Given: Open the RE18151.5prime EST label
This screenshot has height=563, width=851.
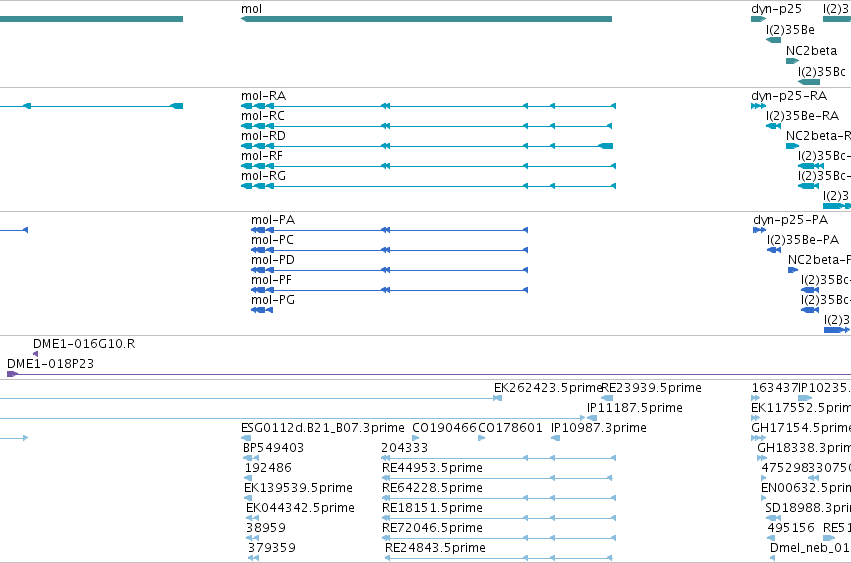Looking at the screenshot, I should tap(433, 508).
